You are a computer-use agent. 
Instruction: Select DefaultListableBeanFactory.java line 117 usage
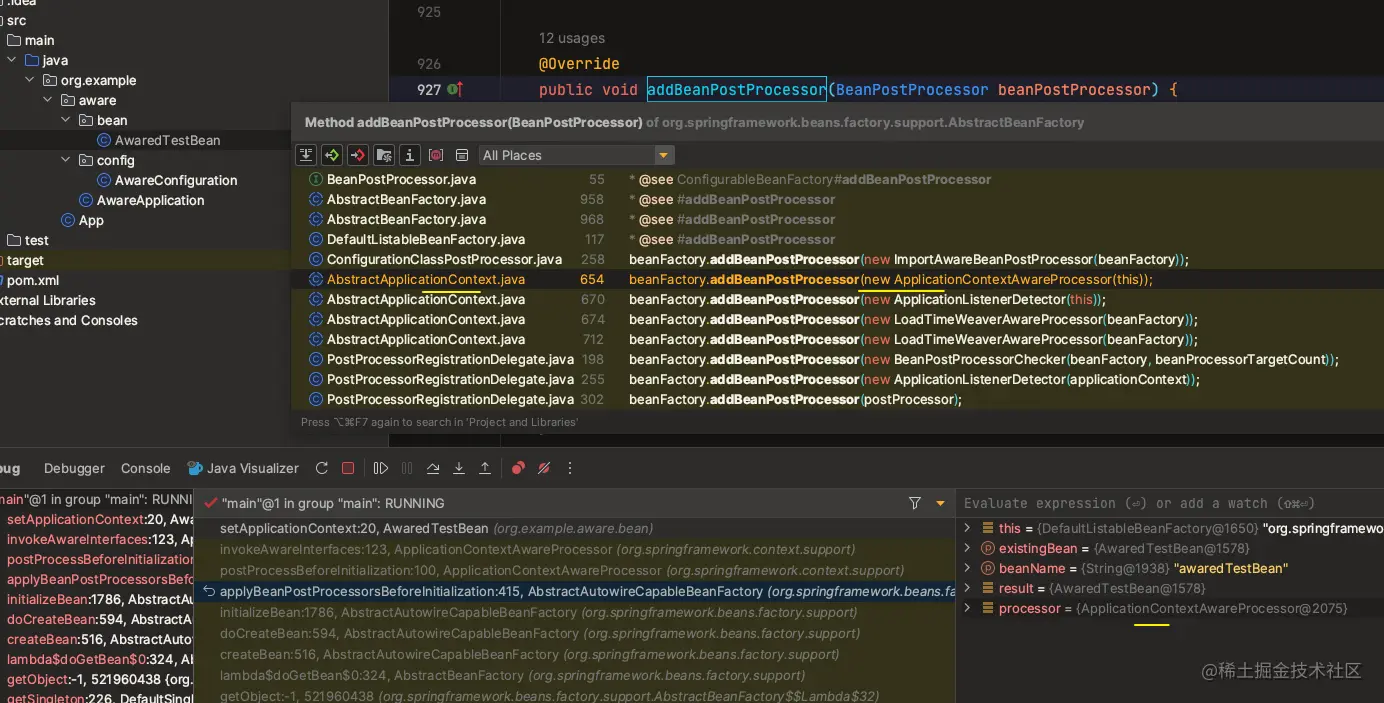tap(837, 239)
